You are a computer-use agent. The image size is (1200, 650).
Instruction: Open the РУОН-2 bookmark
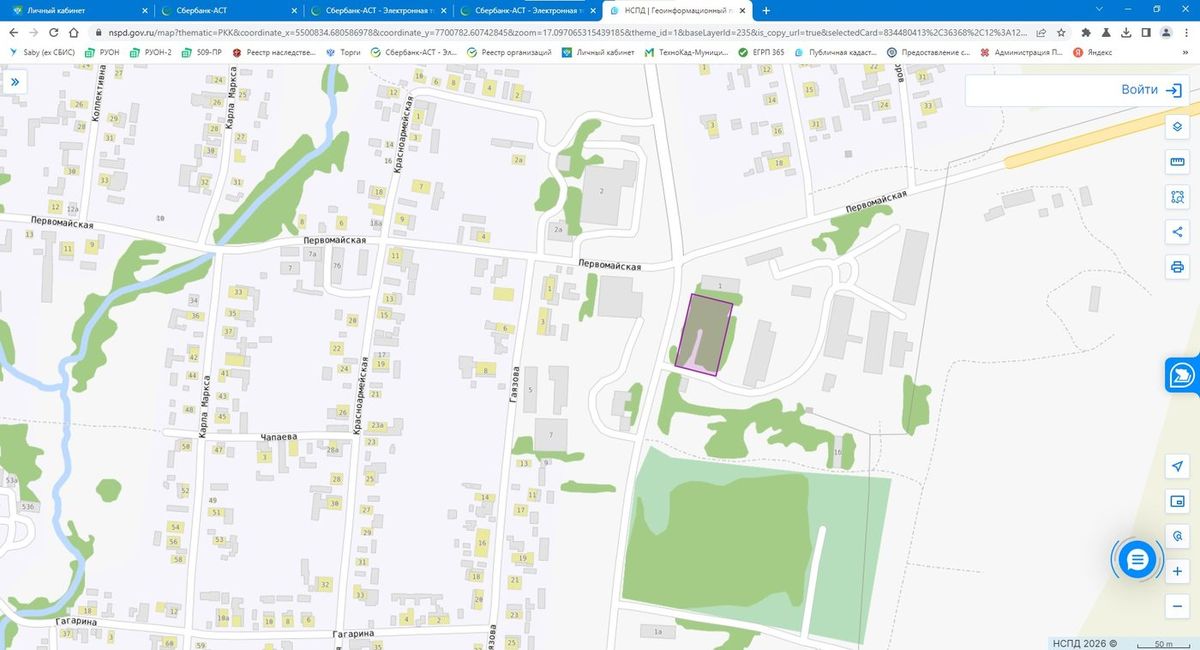(150, 52)
